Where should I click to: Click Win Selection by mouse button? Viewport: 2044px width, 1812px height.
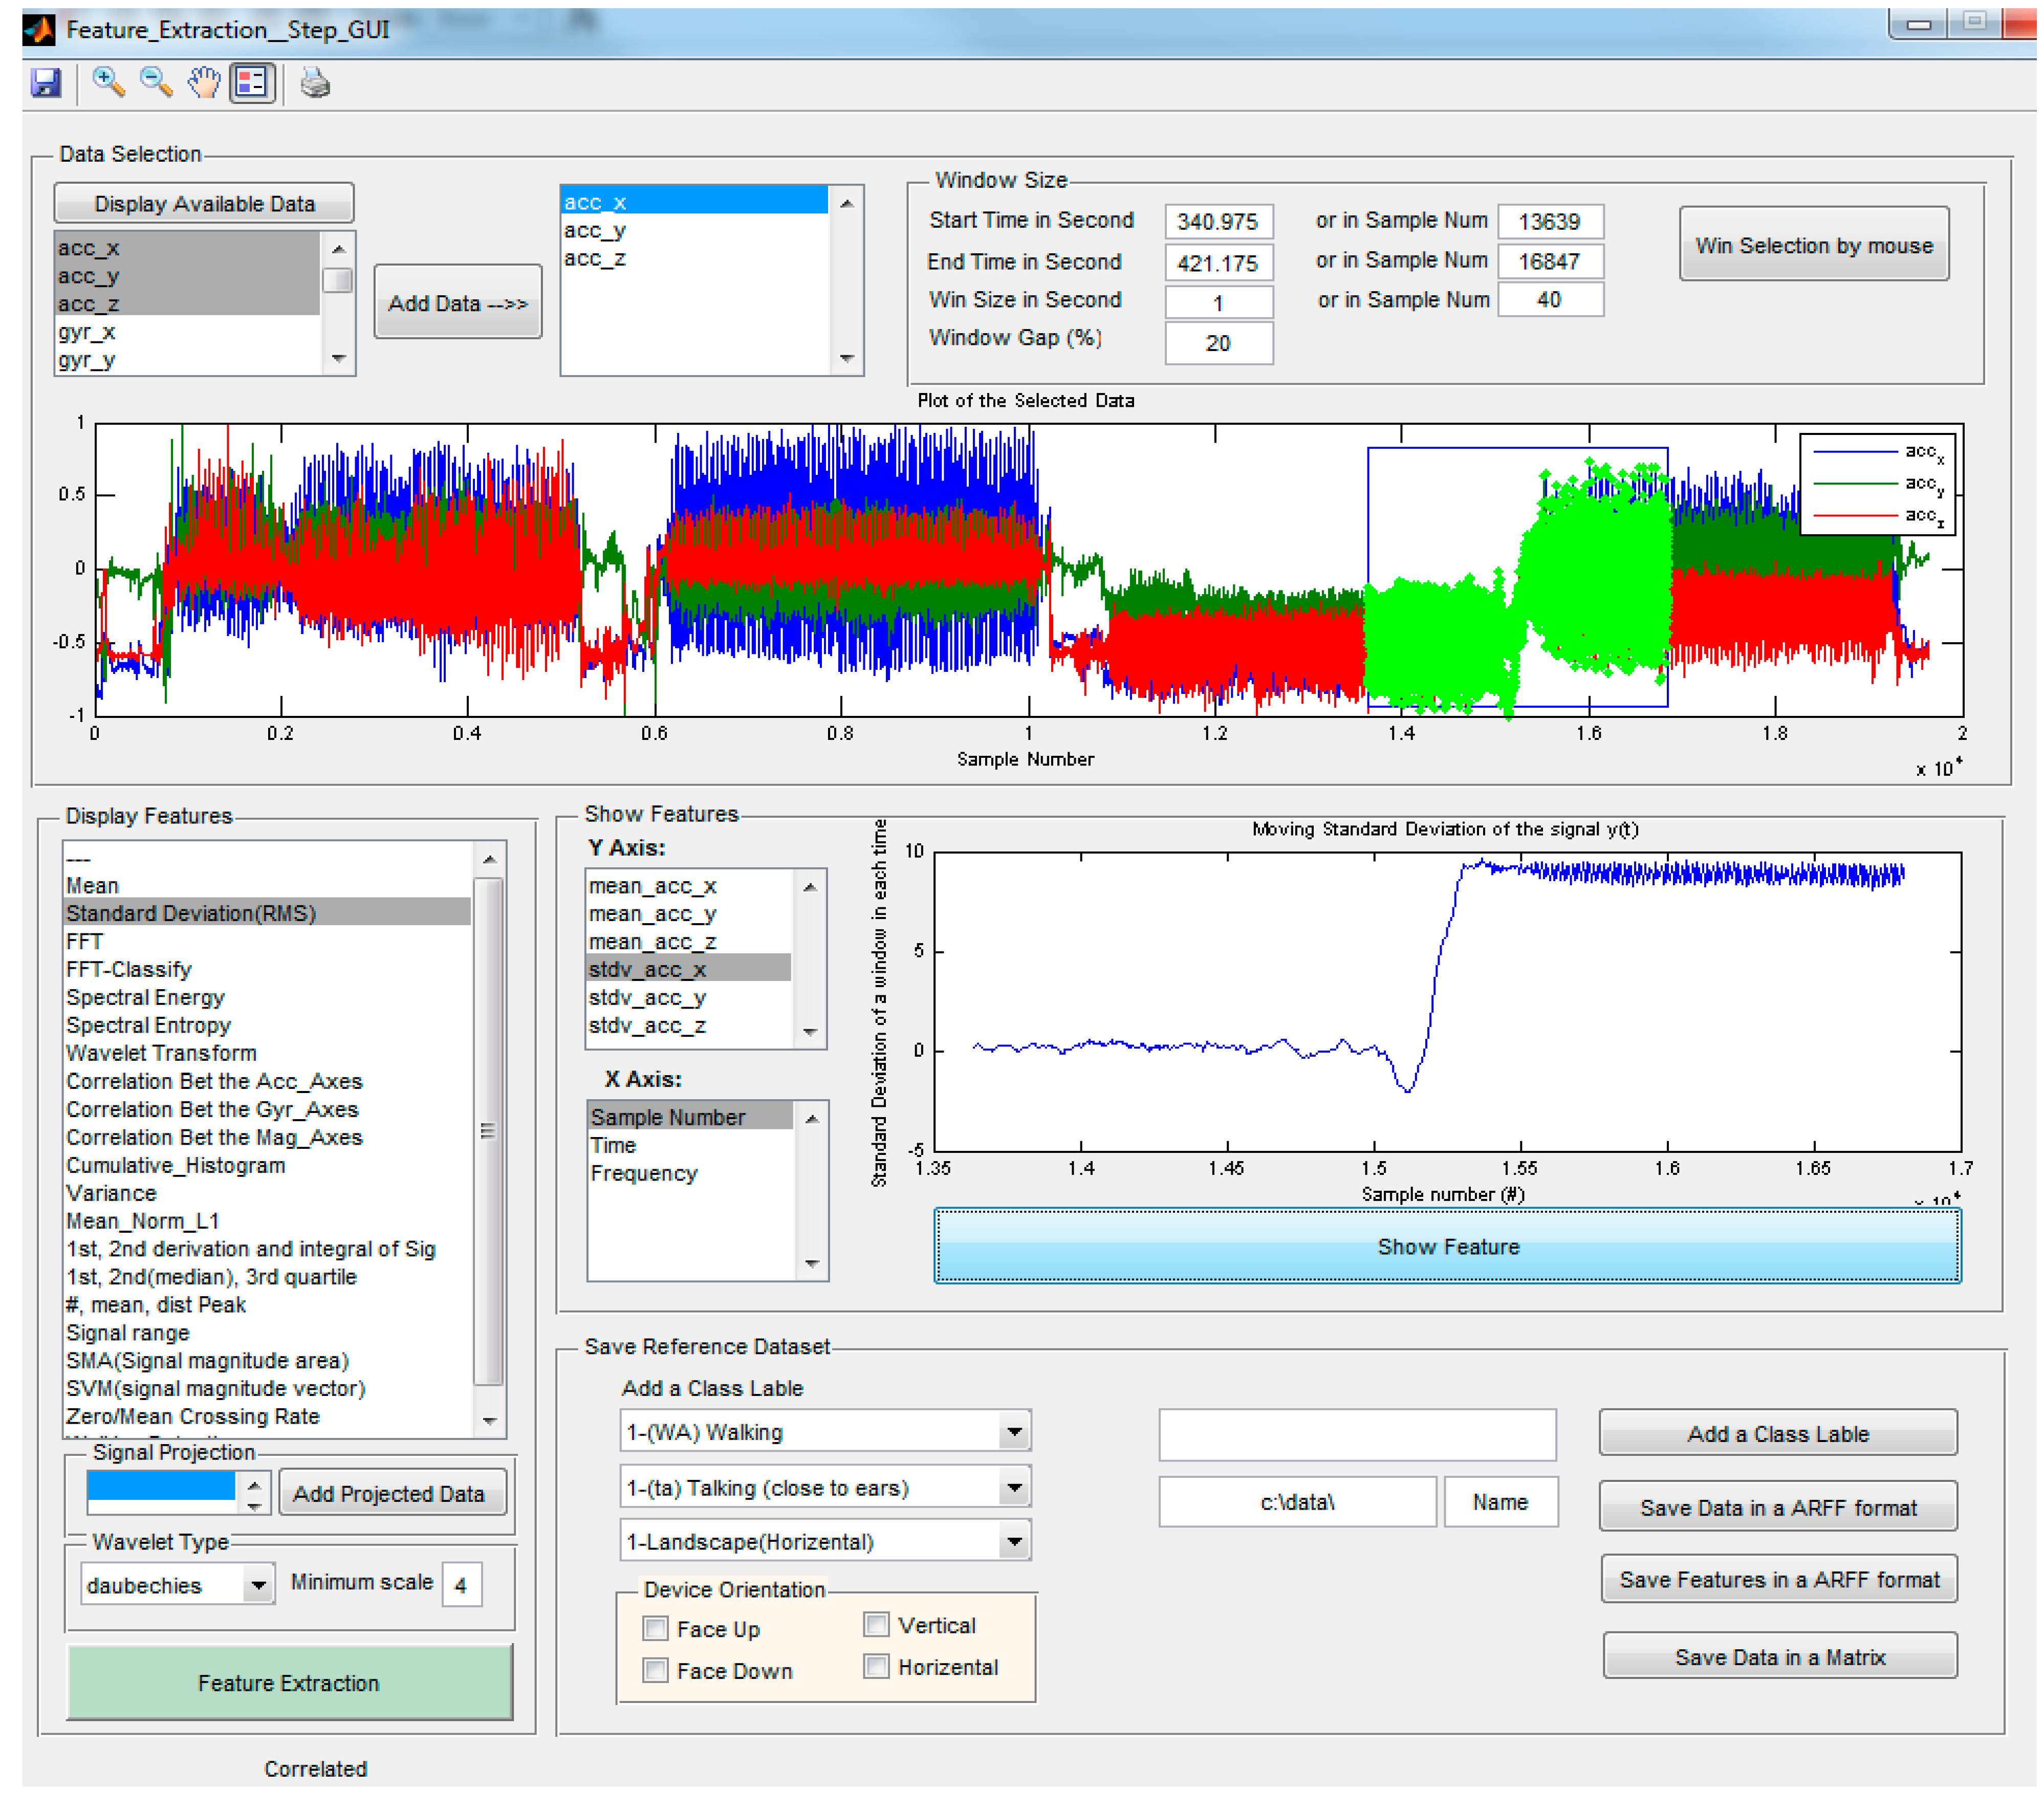tap(1814, 245)
